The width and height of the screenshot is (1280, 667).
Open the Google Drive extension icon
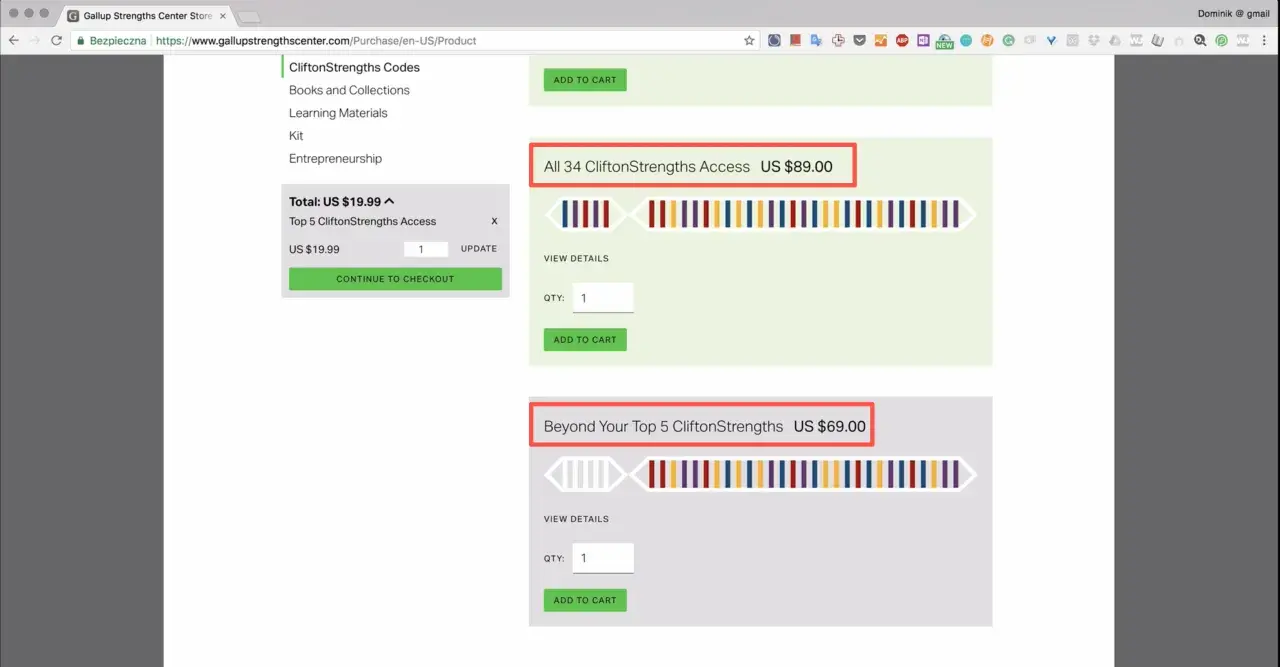pos(1115,41)
